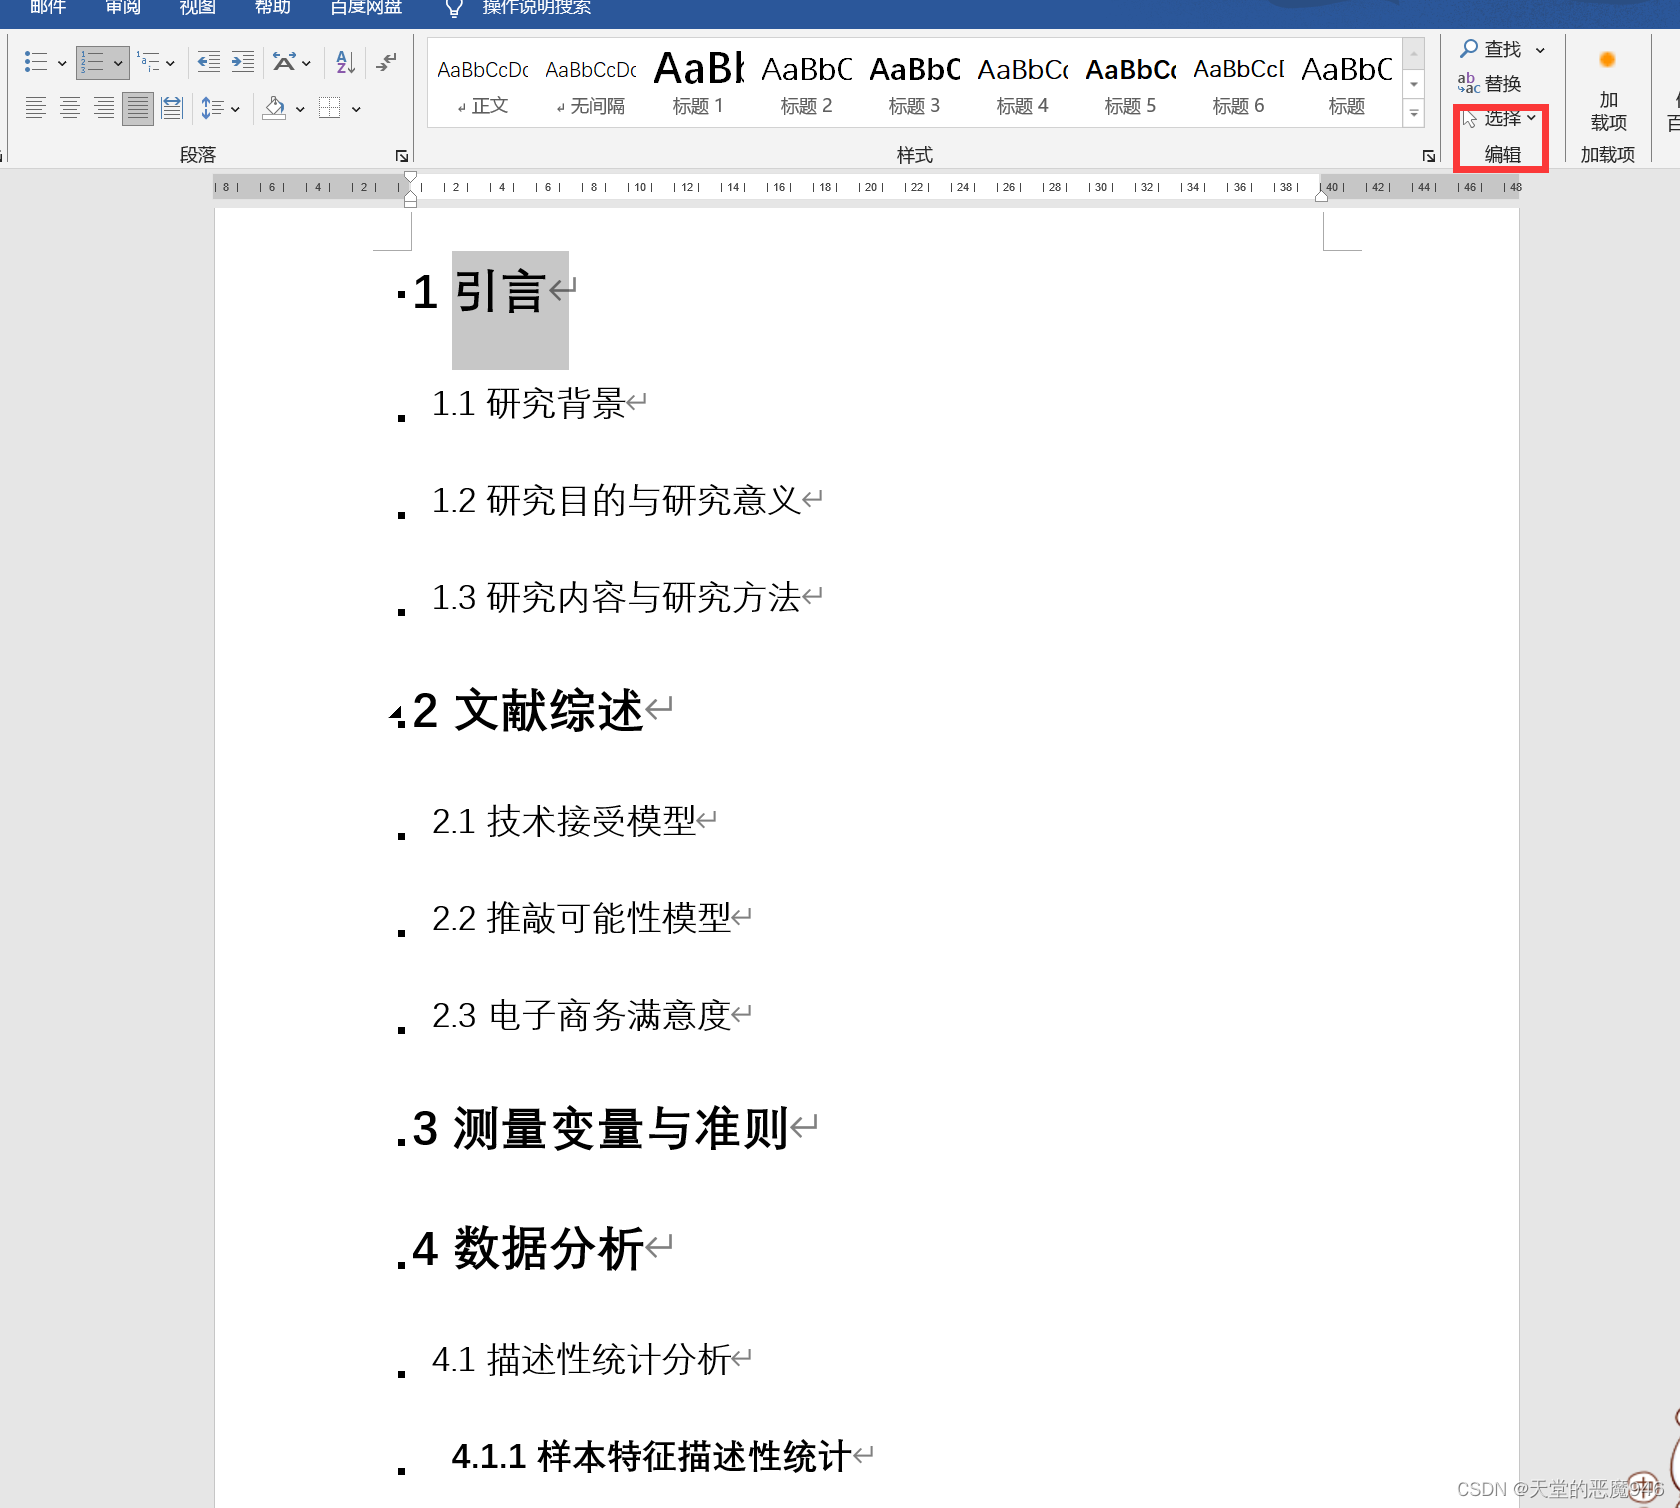Apply the 标题 5 style
This screenshot has height=1508, width=1680.
(1131, 85)
